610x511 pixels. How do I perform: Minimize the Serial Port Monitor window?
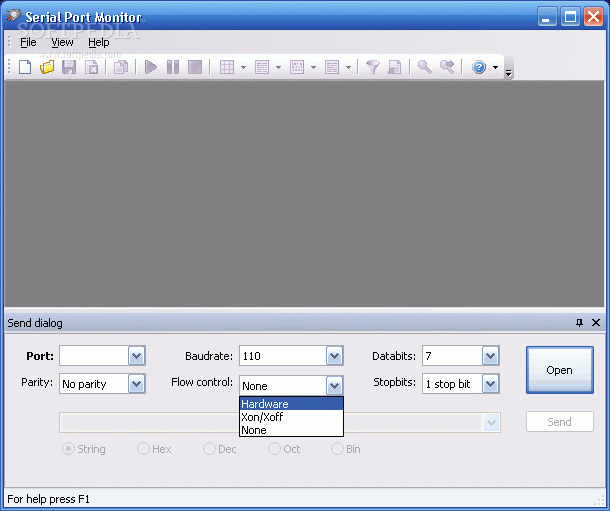[547, 17]
